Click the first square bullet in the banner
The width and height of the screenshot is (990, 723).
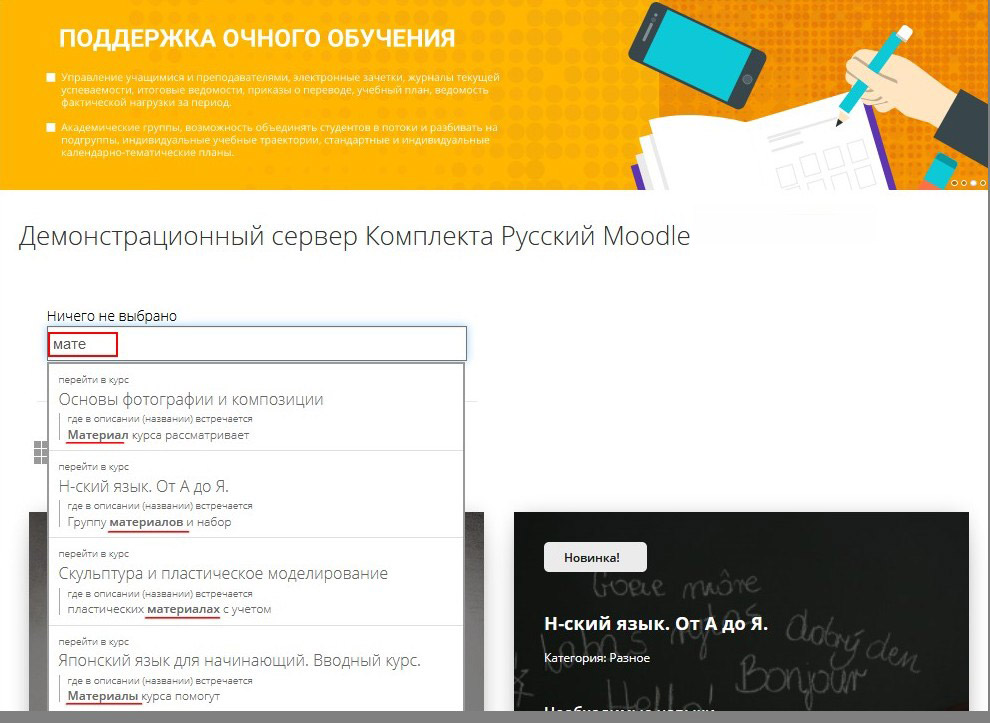pyautogui.click(x=51, y=77)
